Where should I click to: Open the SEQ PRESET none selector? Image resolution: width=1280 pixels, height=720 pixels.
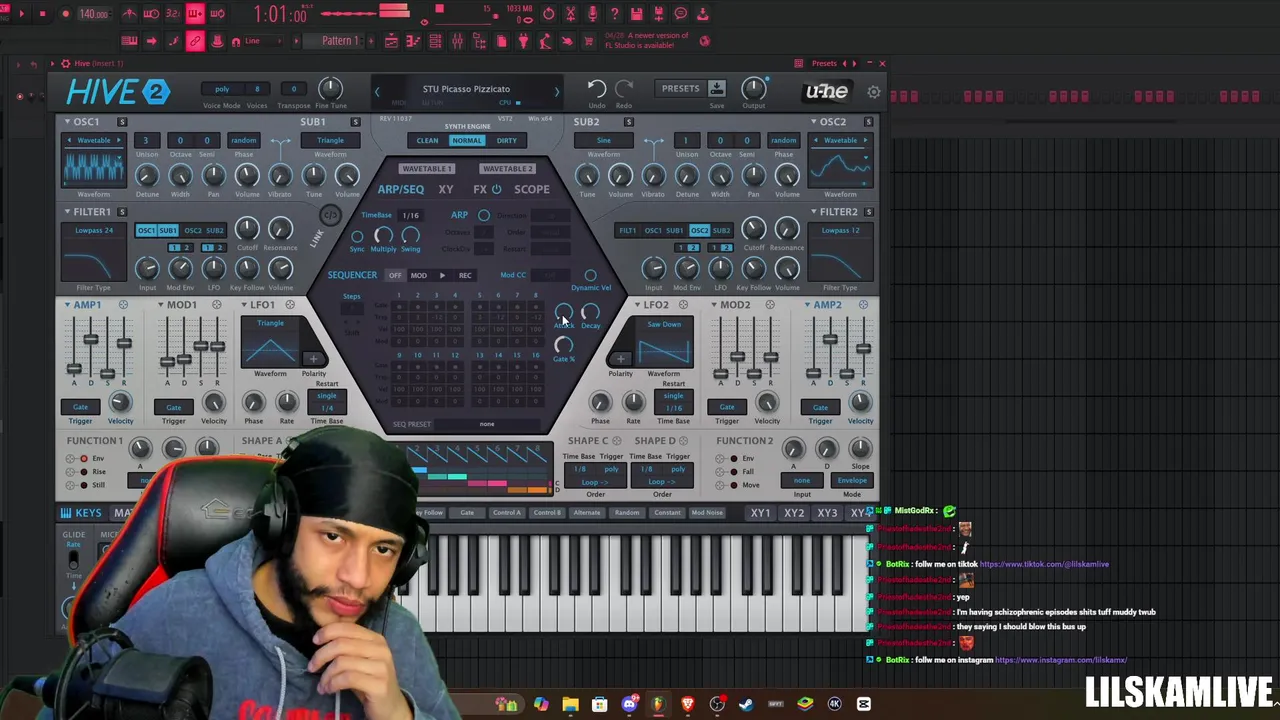[x=487, y=424]
